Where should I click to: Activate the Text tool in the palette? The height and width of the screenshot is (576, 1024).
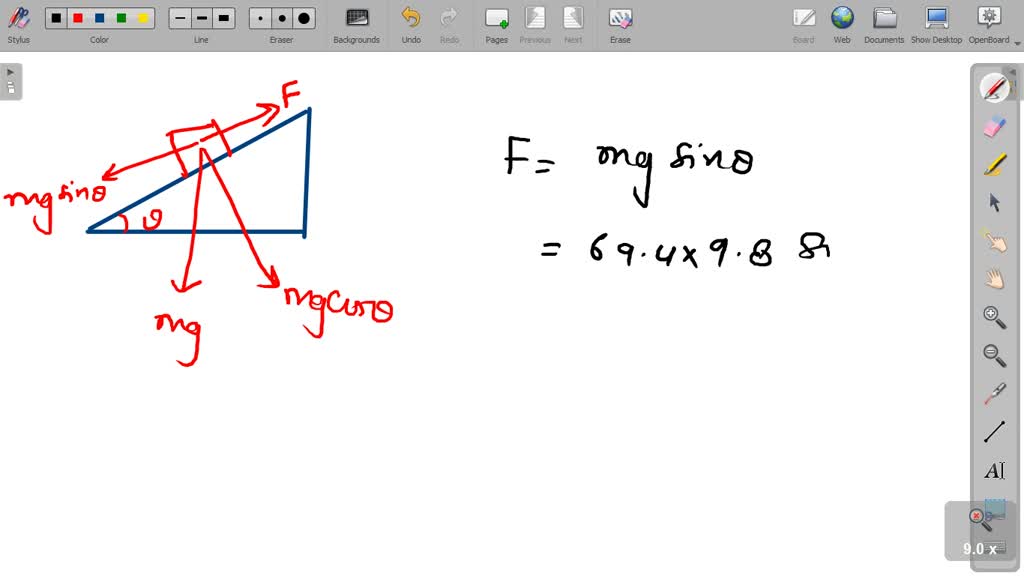pyautogui.click(x=994, y=470)
